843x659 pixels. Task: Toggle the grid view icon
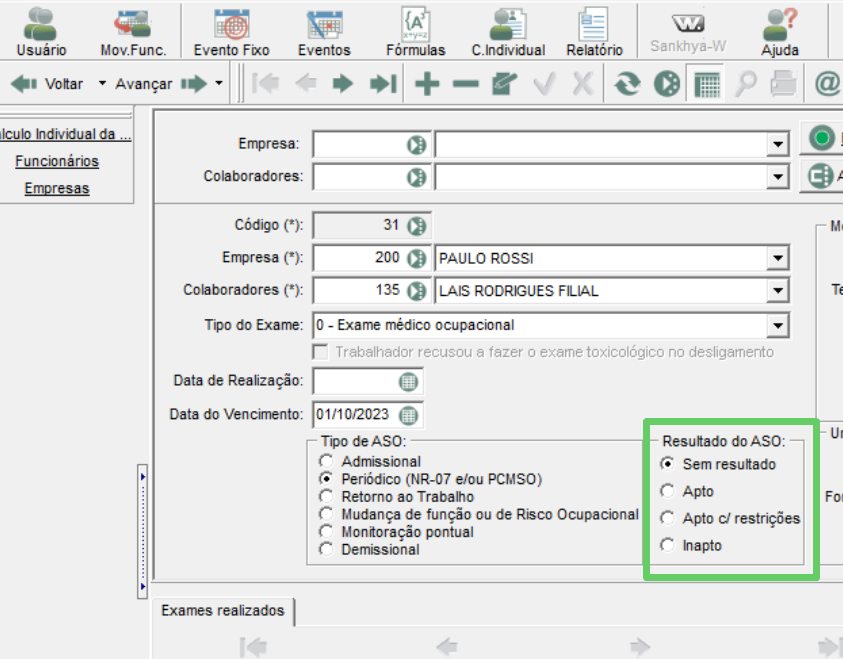706,84
